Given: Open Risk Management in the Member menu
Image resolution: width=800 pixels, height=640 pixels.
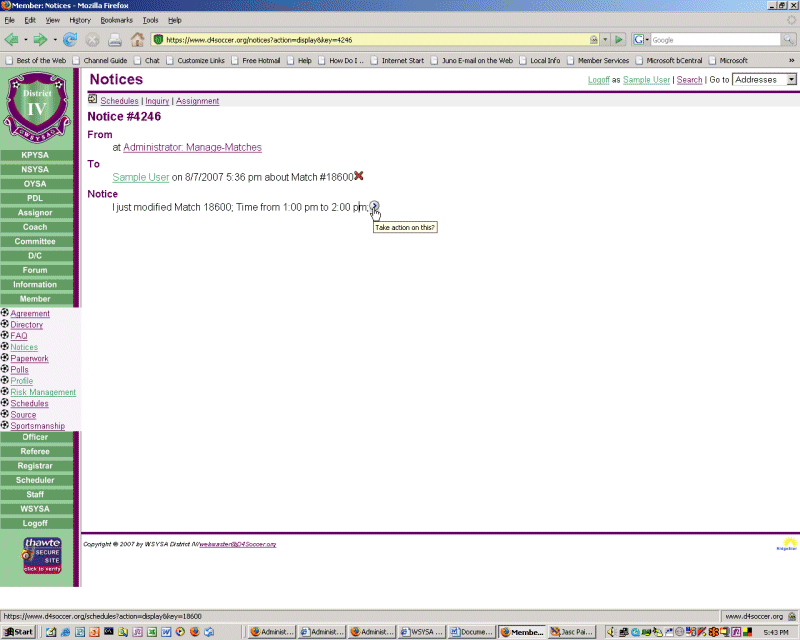Looking at the screenshot, I should 43,392.
